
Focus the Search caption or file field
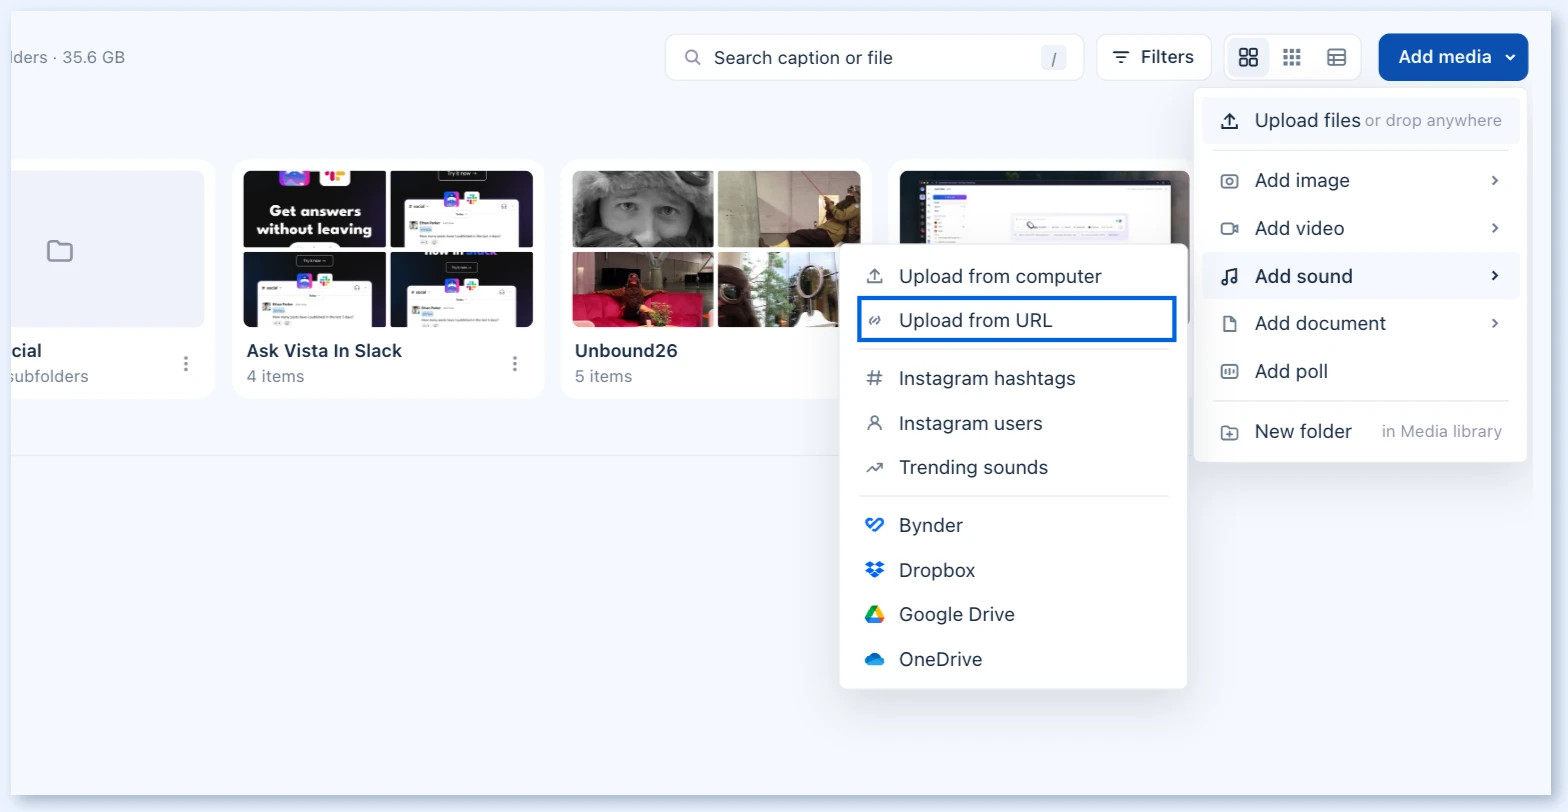pyautogui.click(x=874, y=57)
